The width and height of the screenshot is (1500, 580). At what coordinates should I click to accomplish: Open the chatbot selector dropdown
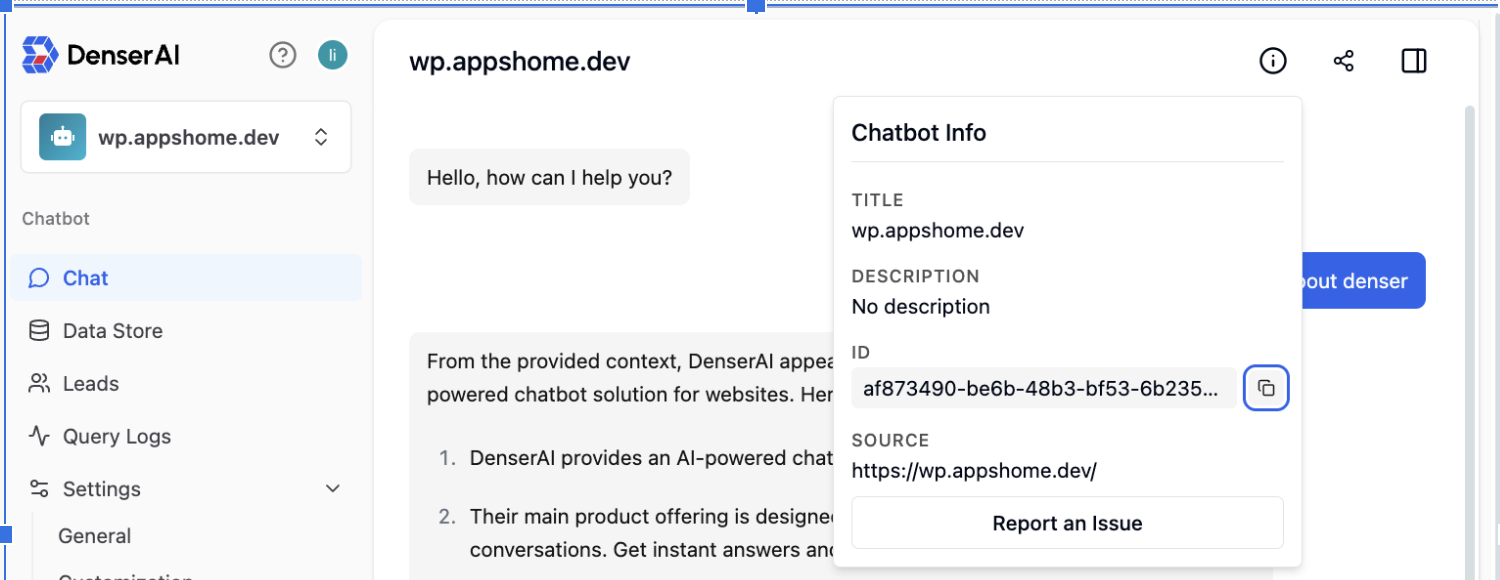pos(321,137)
